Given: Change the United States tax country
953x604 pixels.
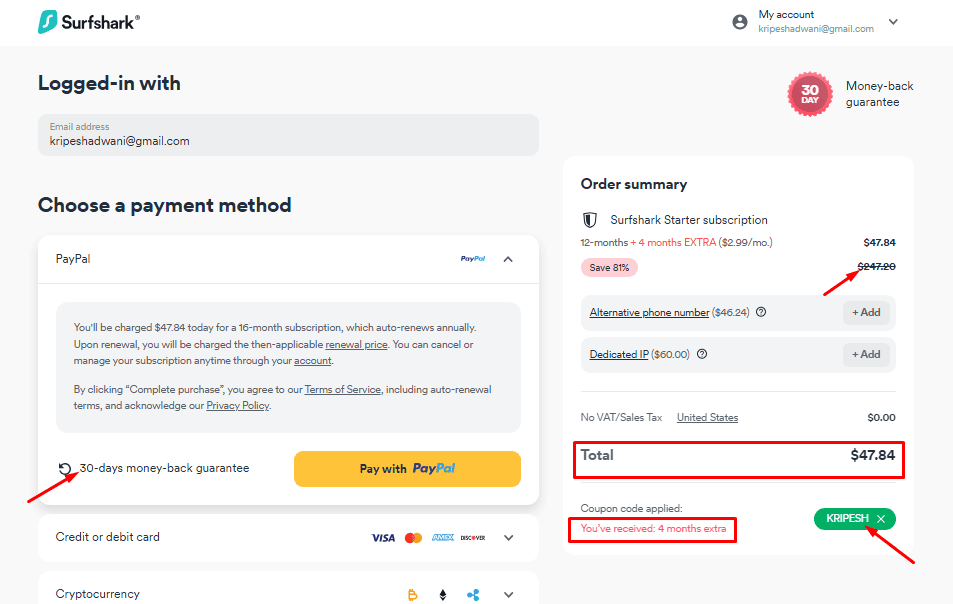Looking at the screenshot, I should pos(707,418).
